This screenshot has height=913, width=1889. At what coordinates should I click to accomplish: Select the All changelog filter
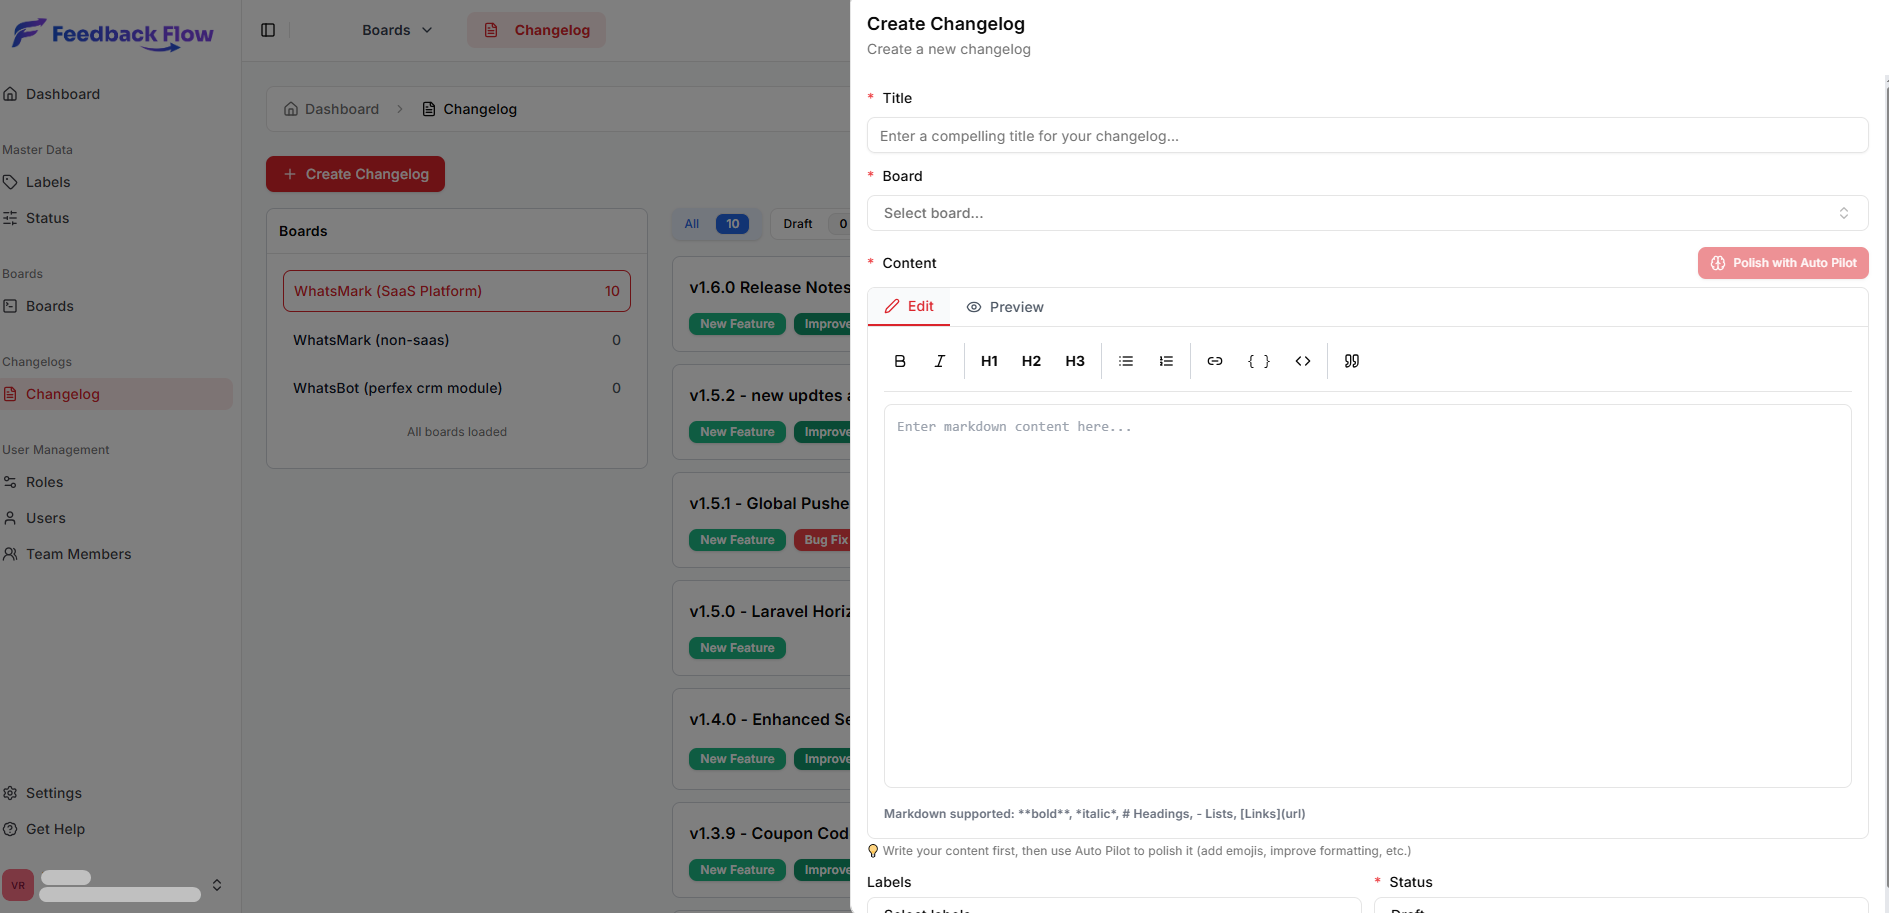715,223
